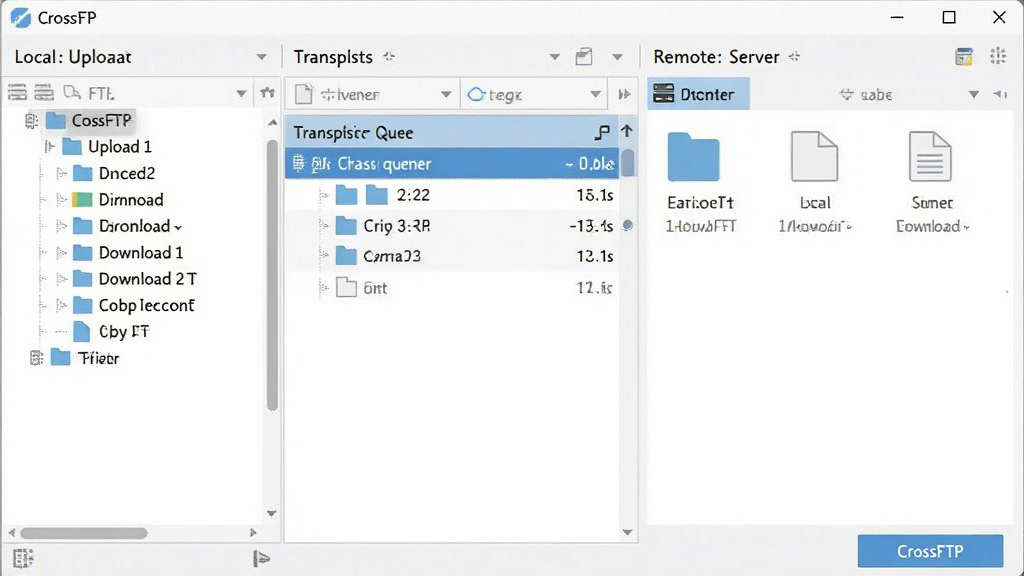
Task: Select the Dironload folder
Action: (x=127, y=226)
